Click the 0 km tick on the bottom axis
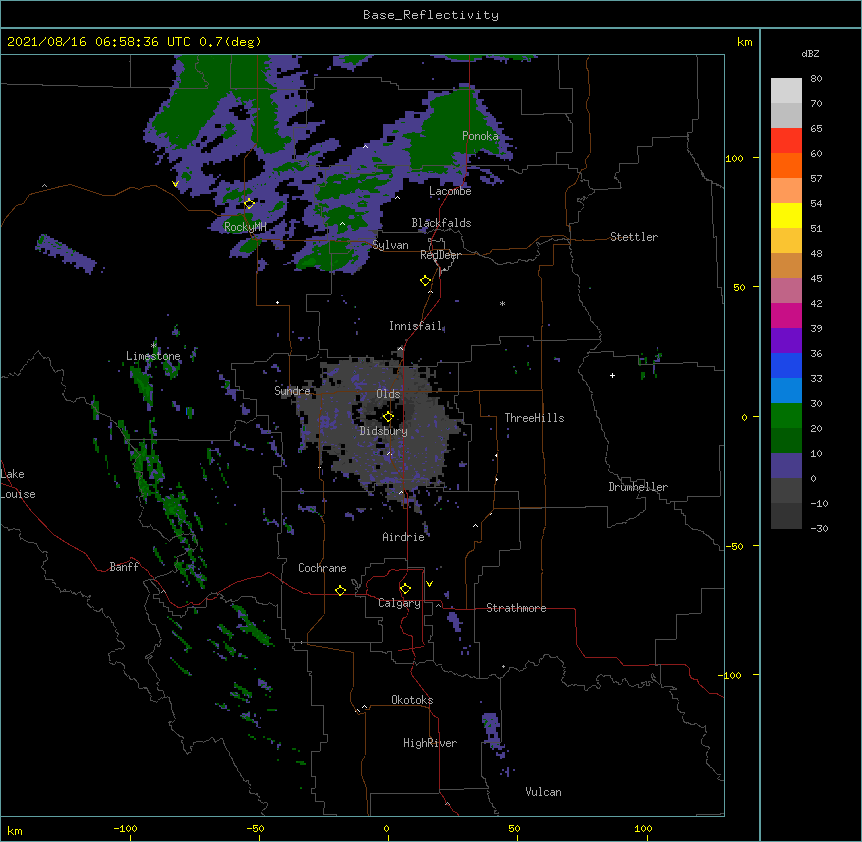Viewport: 862px width, 842px height. point(386,829)
